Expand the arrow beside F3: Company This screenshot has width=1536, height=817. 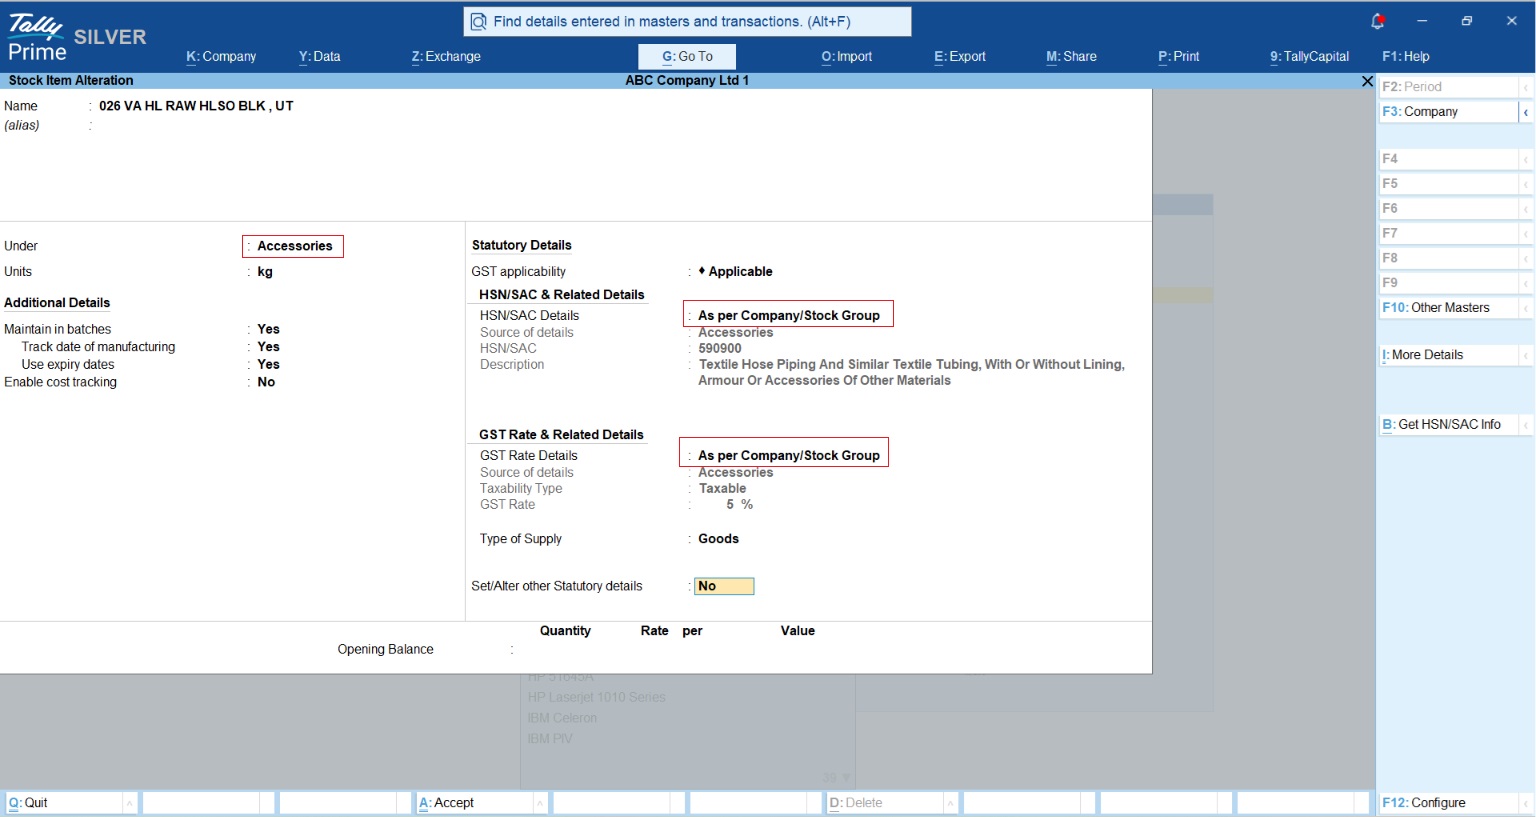pos(1526,112)
